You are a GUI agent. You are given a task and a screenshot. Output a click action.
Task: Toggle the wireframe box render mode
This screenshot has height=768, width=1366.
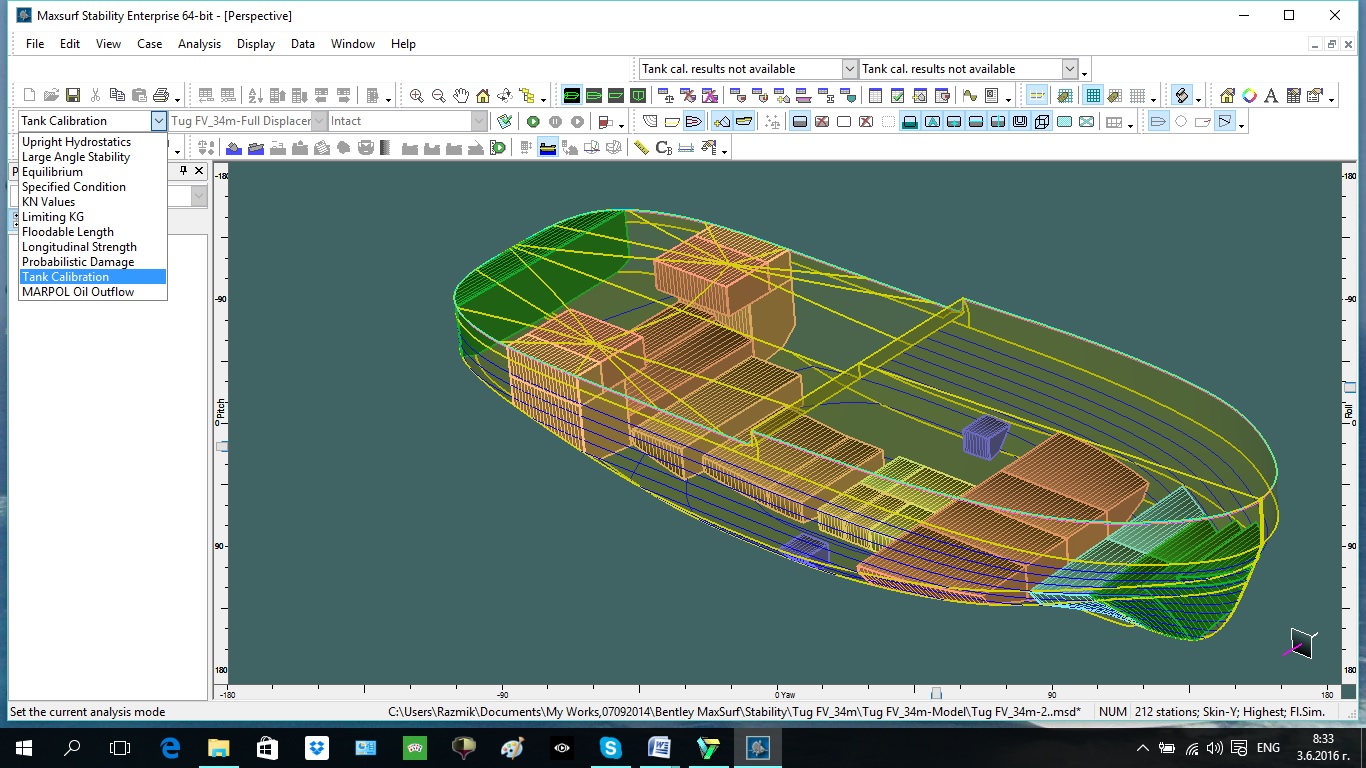pos(1042,122)
